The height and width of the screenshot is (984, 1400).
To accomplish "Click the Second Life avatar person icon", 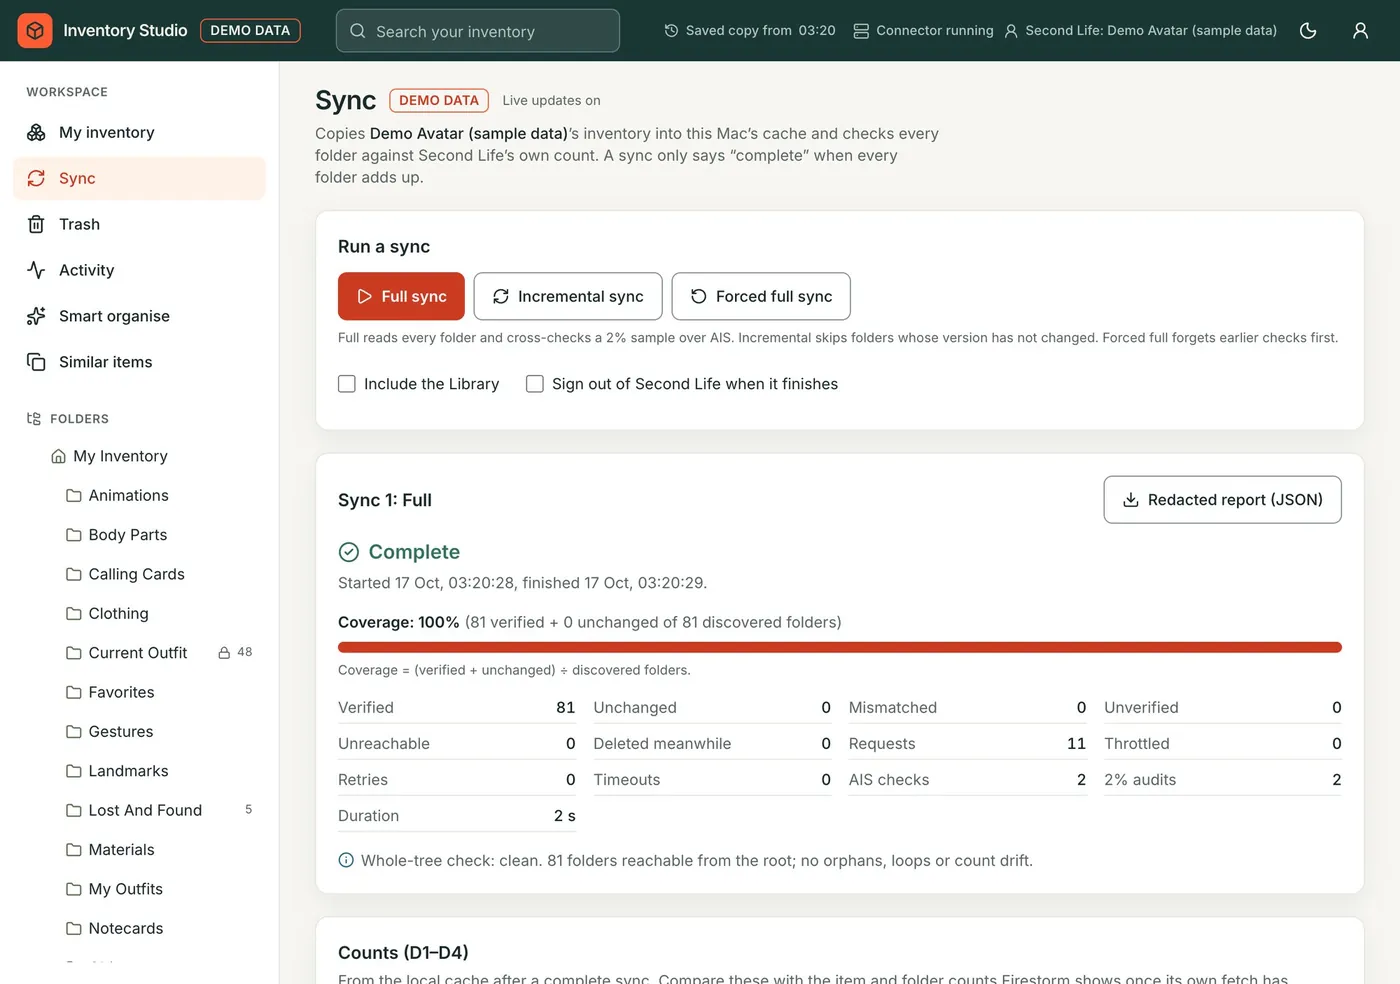I will click(x=1011, y=31).
